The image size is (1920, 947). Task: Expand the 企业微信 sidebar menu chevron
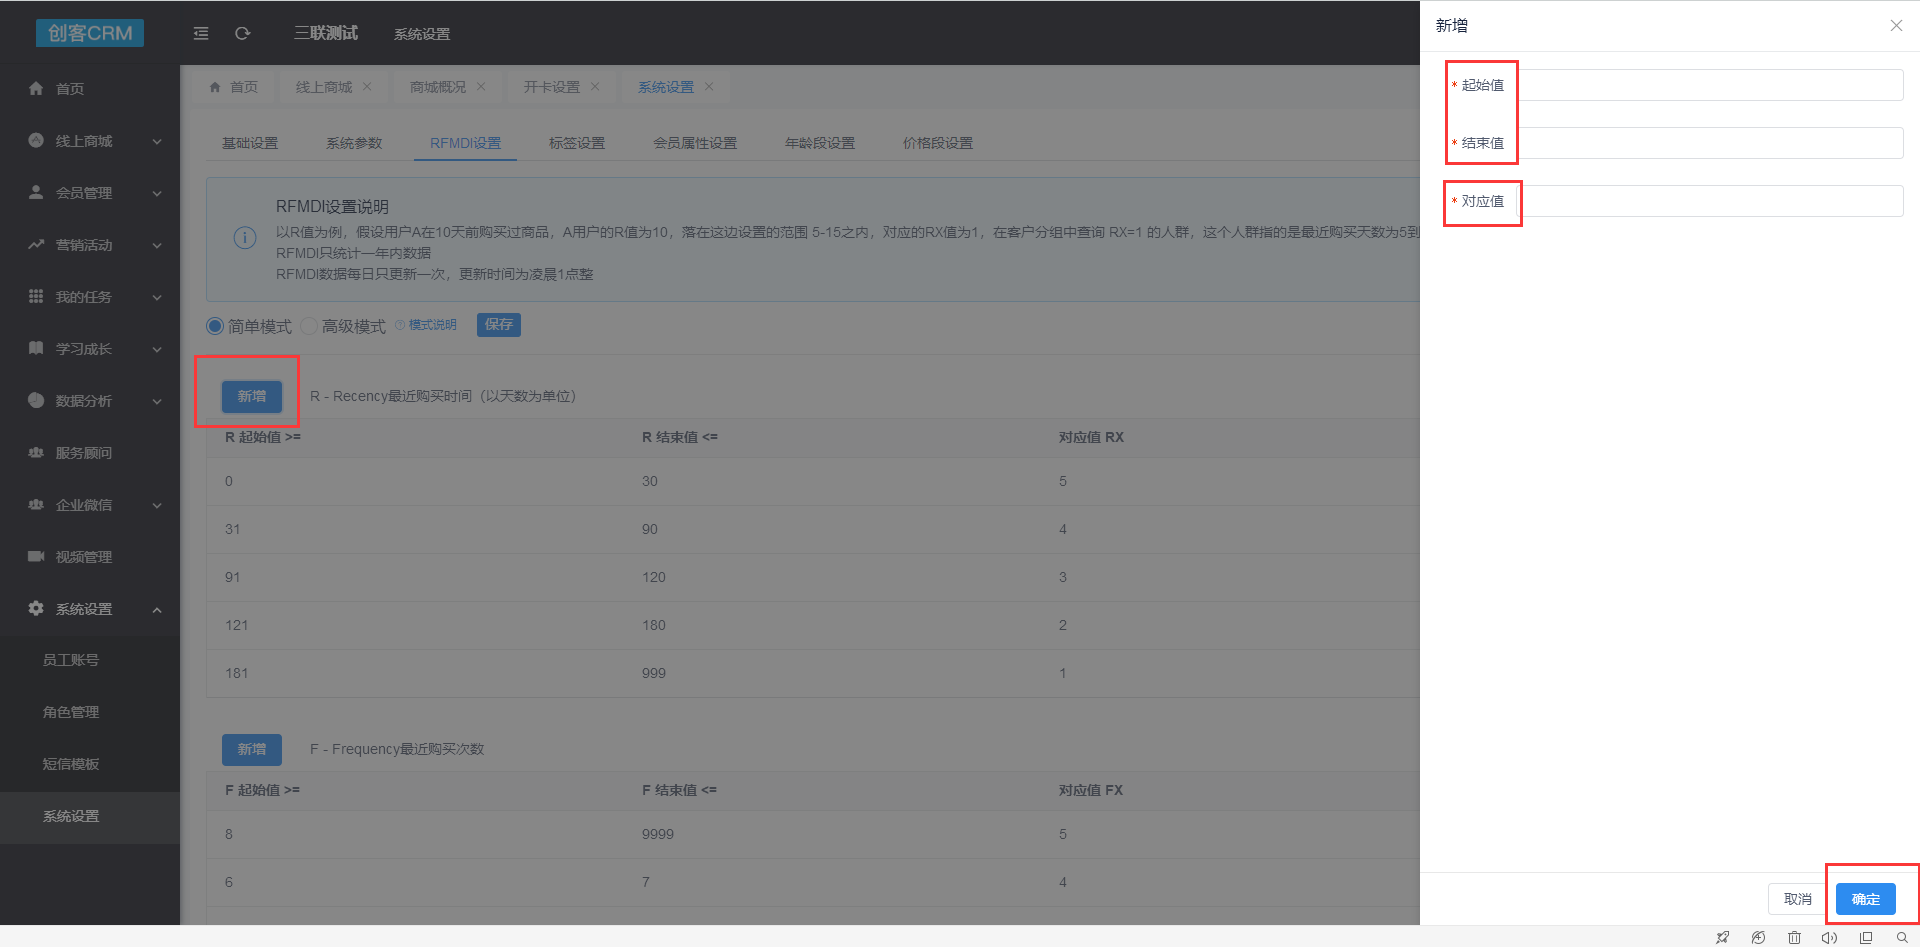click(157, 505)
